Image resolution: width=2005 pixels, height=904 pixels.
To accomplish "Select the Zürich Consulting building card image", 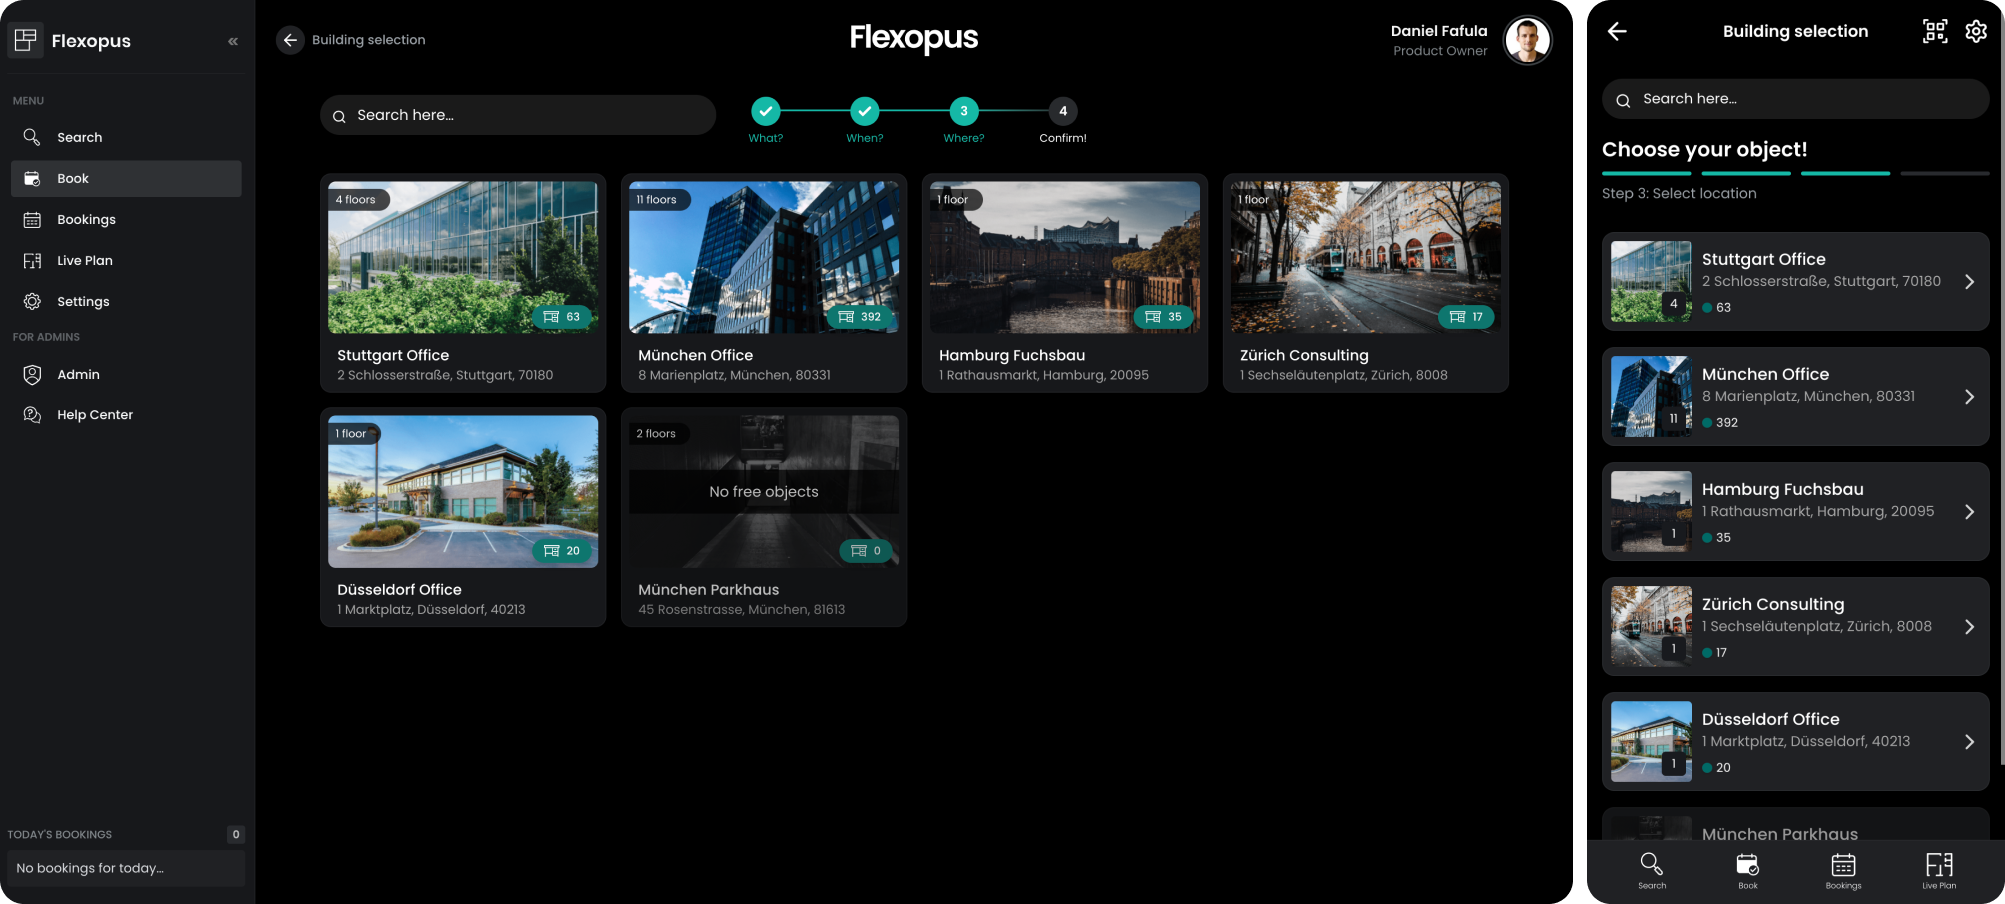I will click(1365, 257).
